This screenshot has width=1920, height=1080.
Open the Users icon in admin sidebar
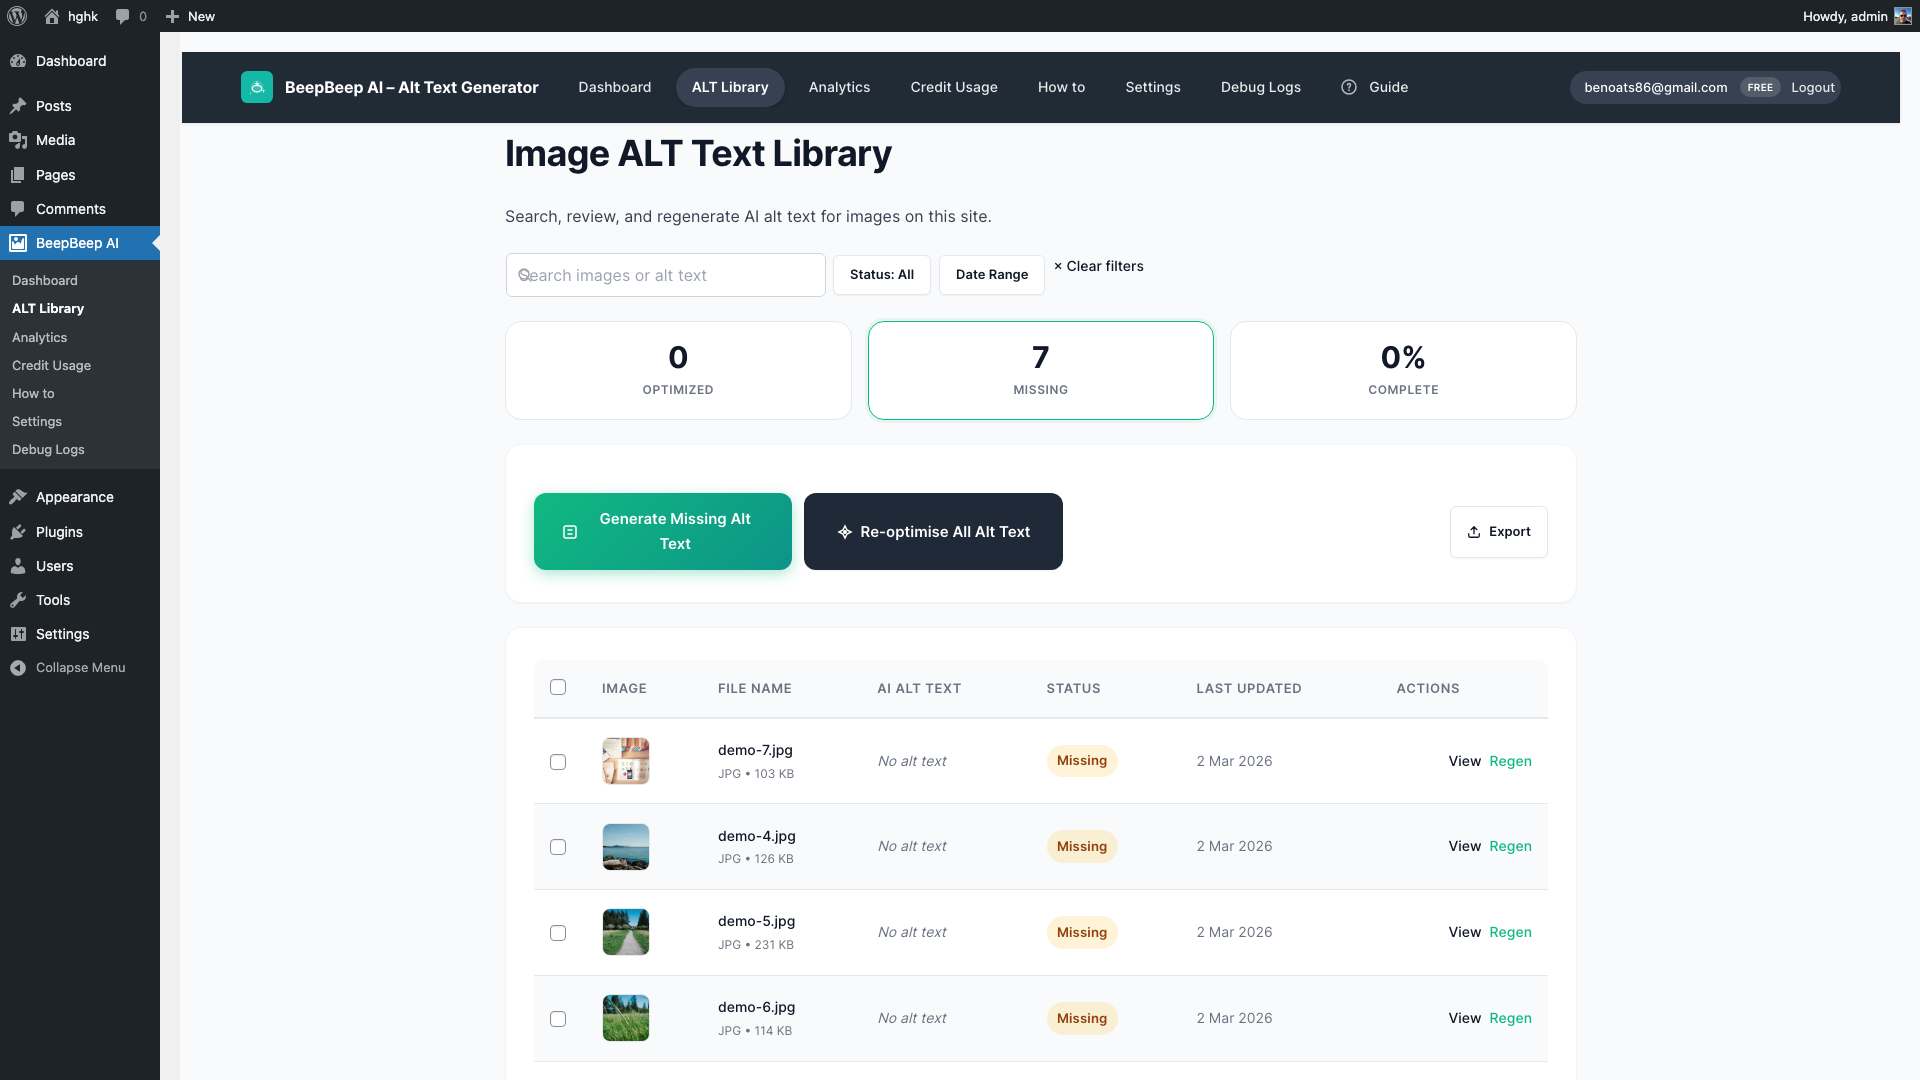tap(18, 566)
